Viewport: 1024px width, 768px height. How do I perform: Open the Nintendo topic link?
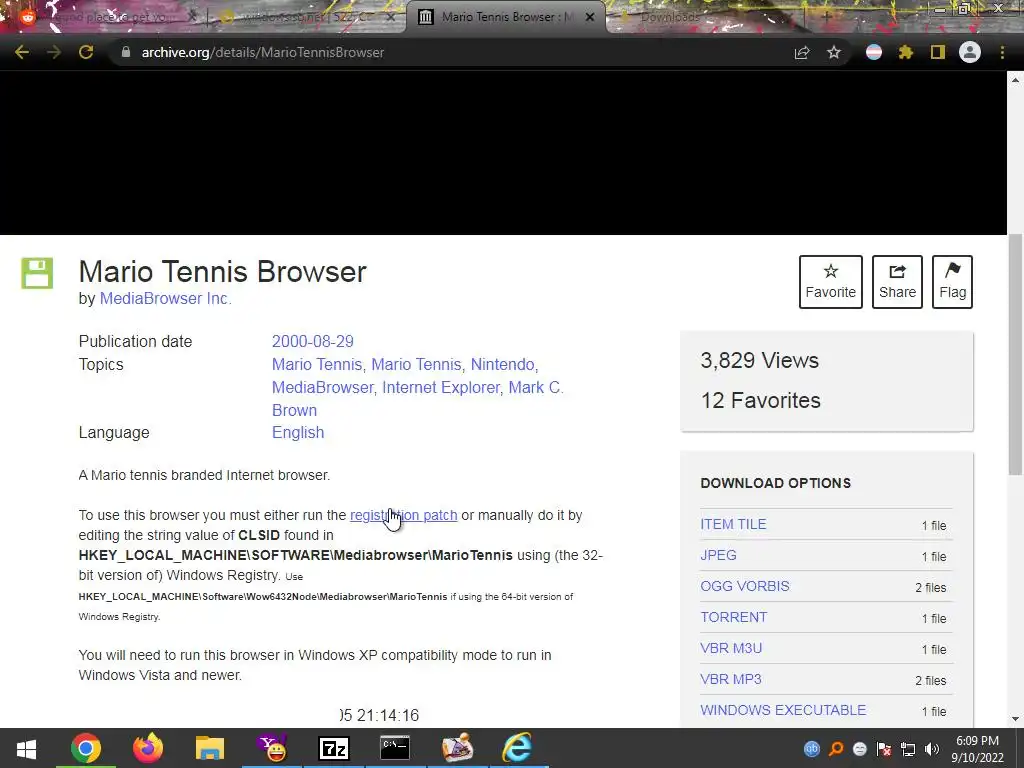tap(502, 364)
